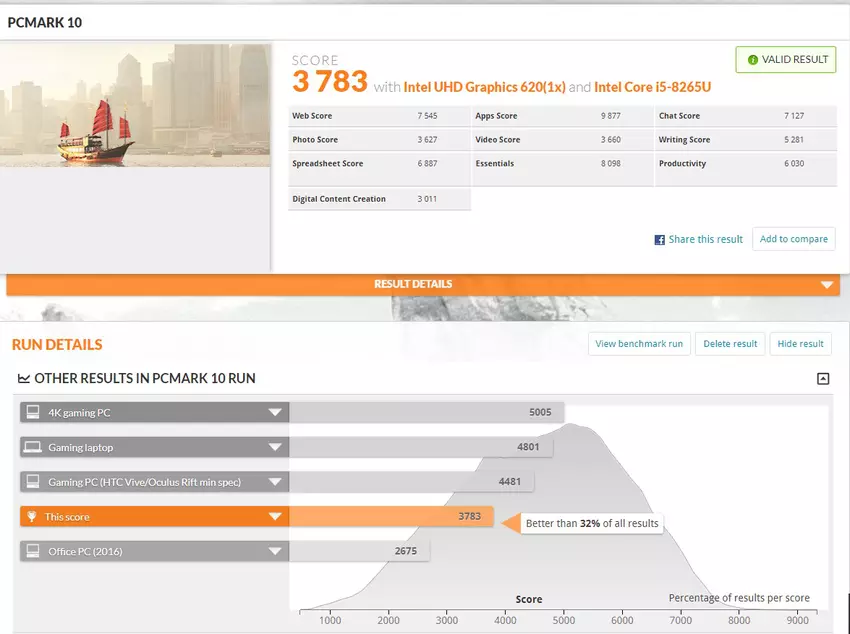Screen dimensions: 850x634
Task: Click the View benchmark run button
Action: click(638, 344)
